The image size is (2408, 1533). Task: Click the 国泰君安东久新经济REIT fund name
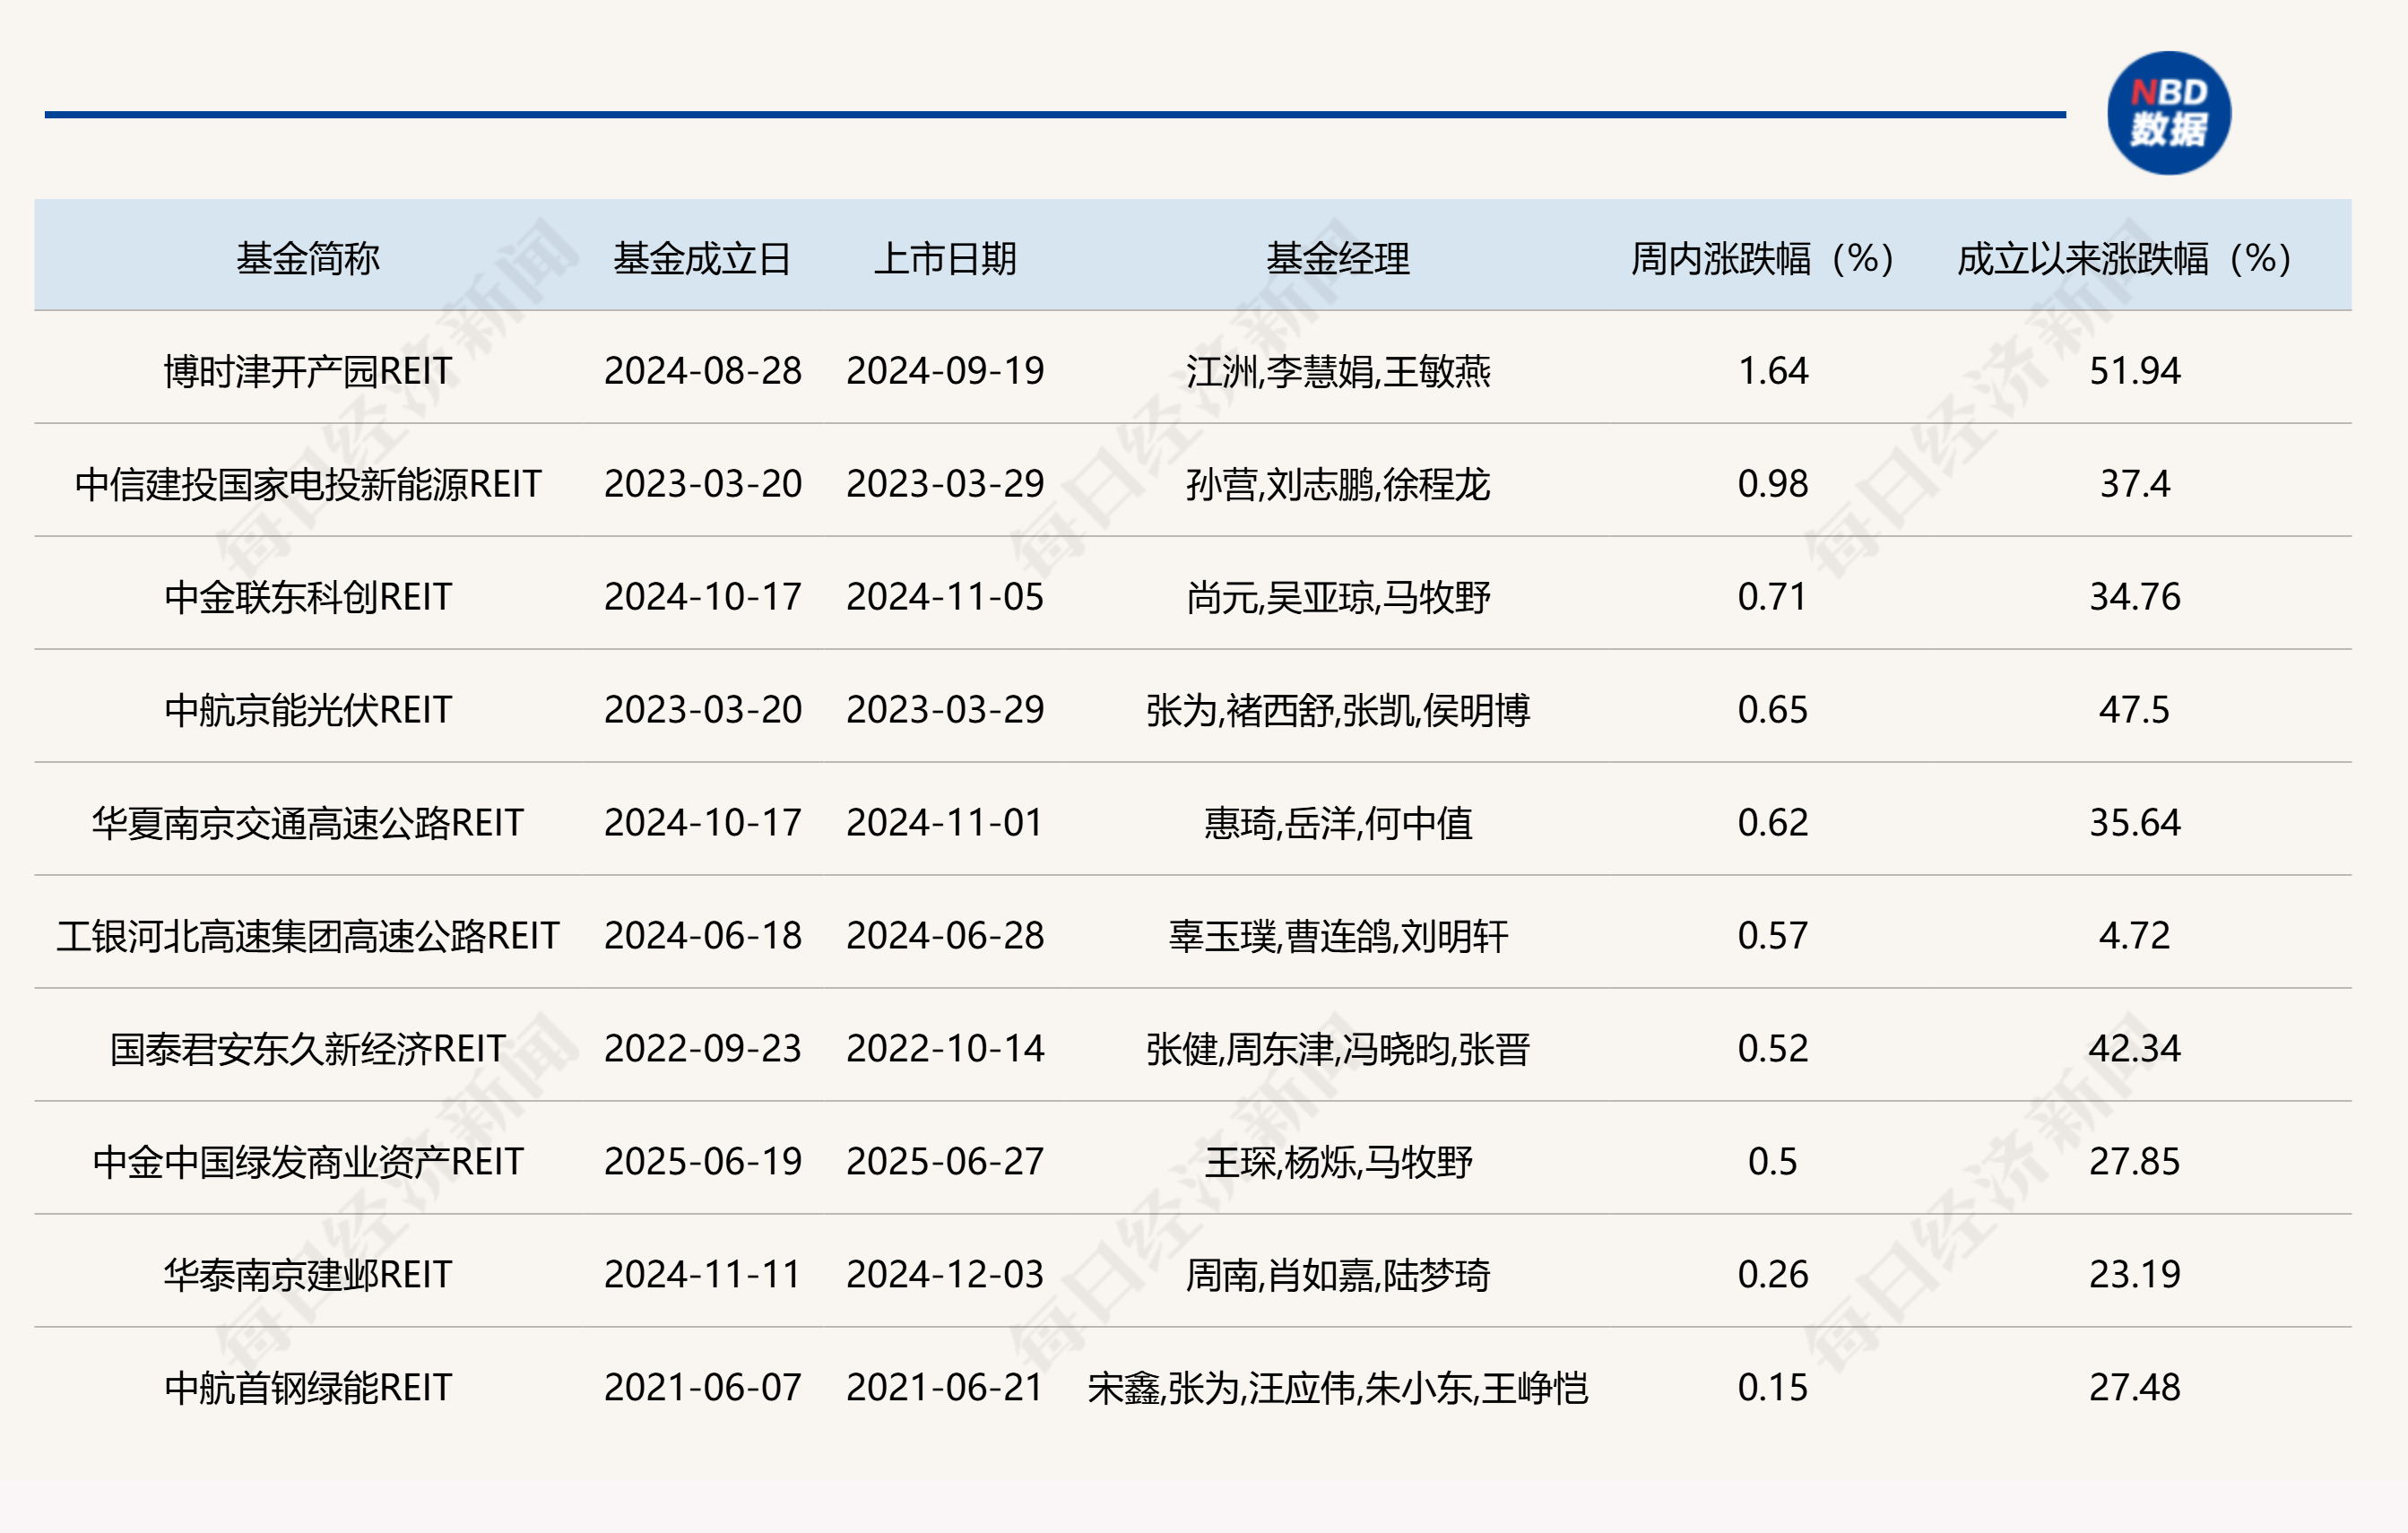click(307, 1049)
